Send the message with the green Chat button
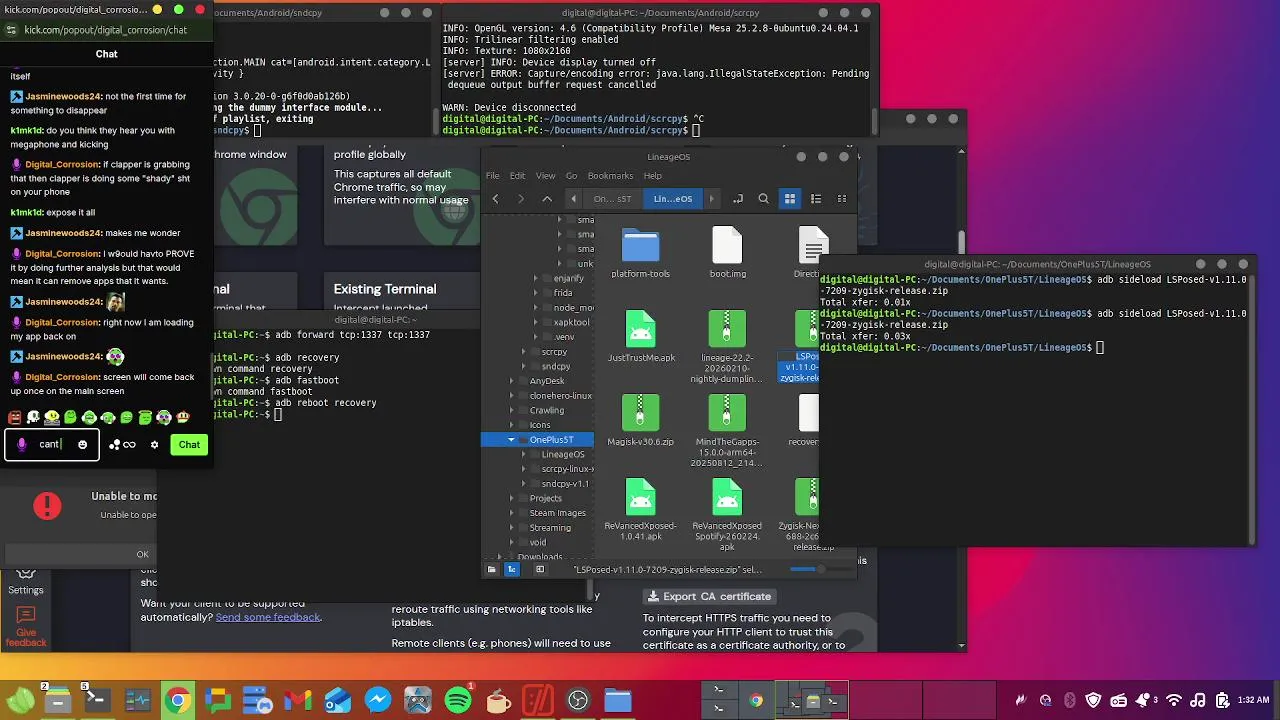Image resolution: width=1280 pixels, height=720 pixels. 189,445
